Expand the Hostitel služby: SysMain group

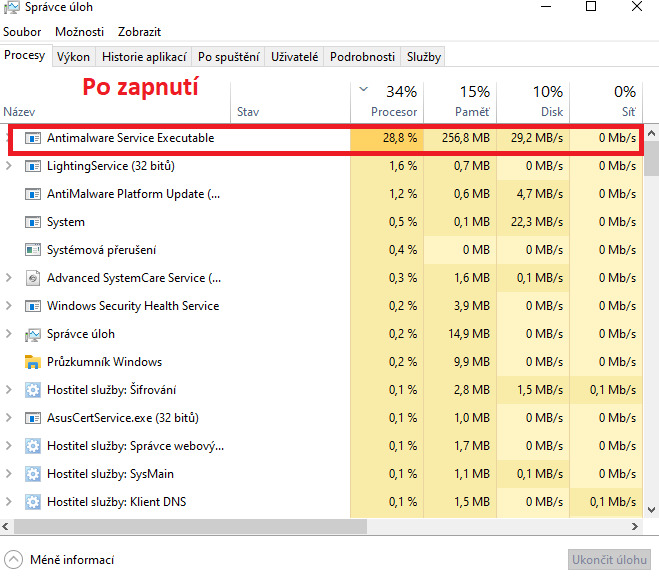click(x=9, y=474)
